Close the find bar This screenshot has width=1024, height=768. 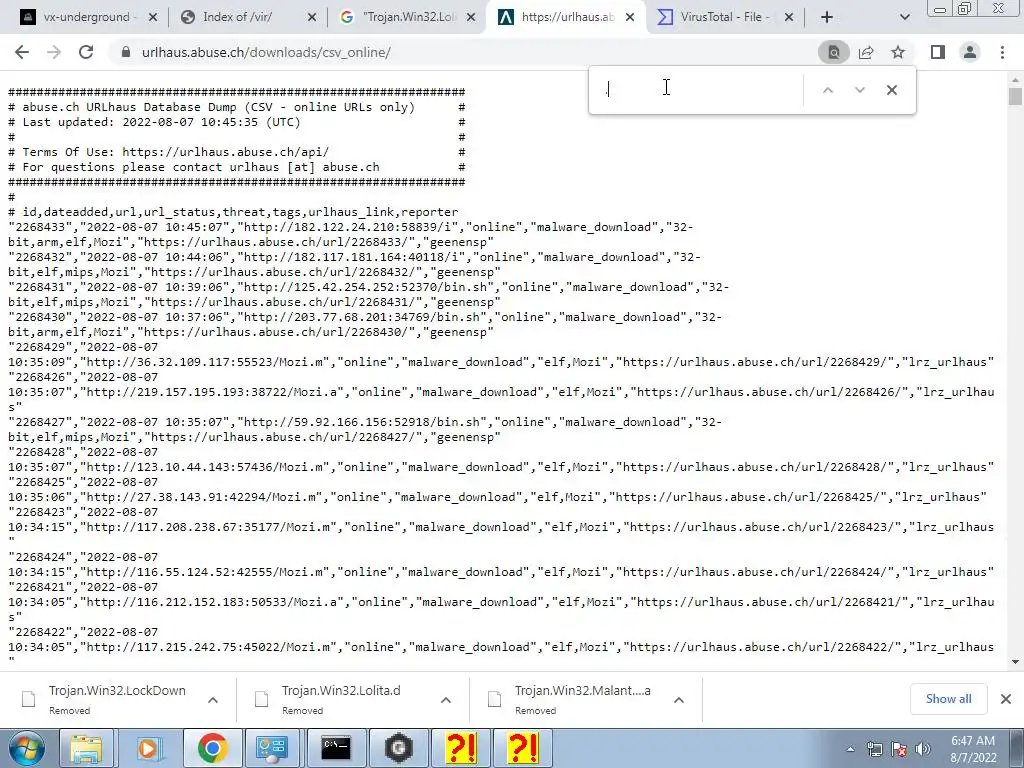(891, 90)
